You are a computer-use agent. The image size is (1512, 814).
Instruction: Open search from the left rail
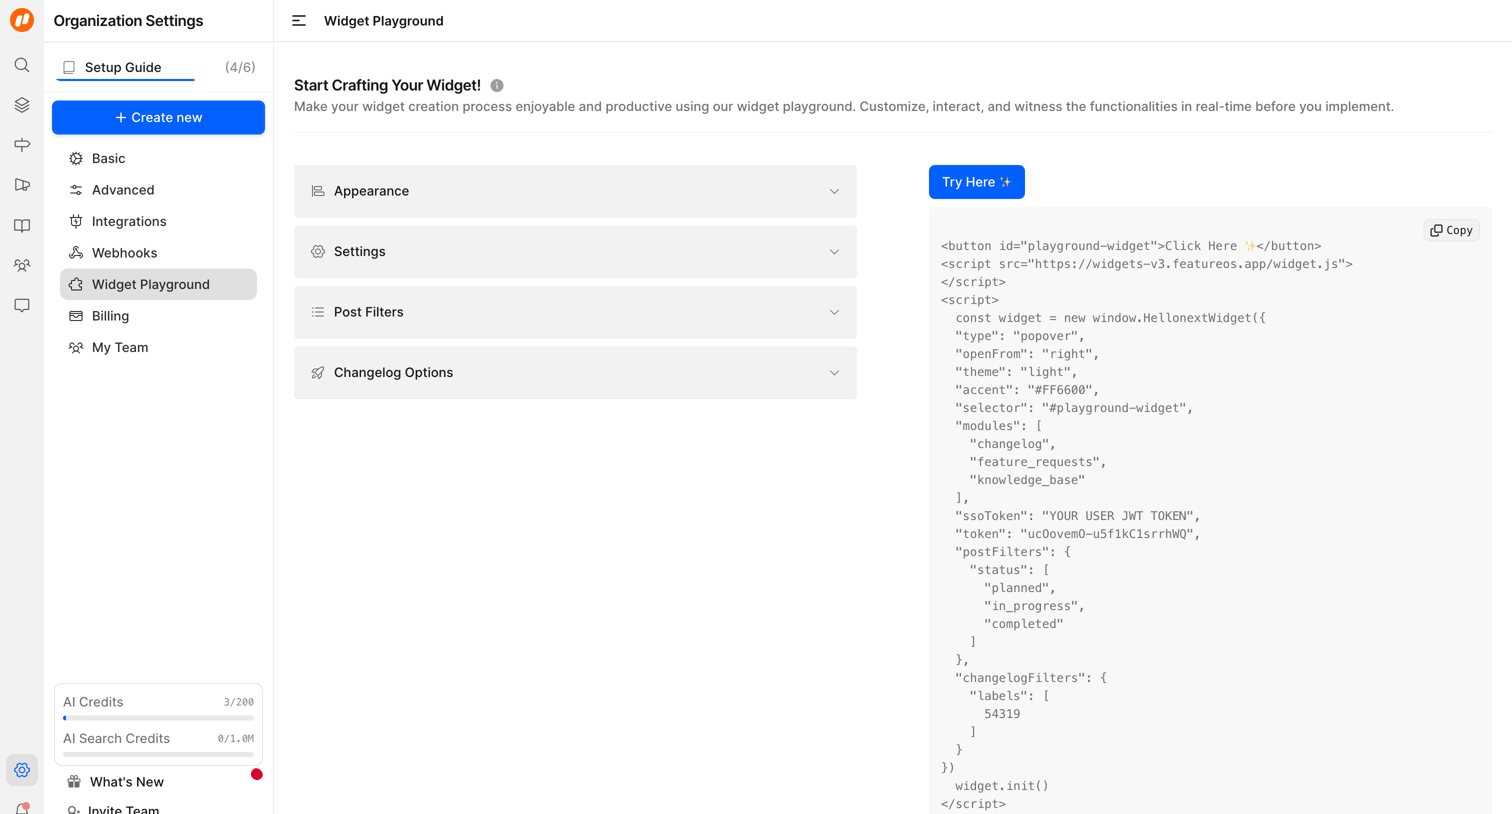[x=22, y=65]
